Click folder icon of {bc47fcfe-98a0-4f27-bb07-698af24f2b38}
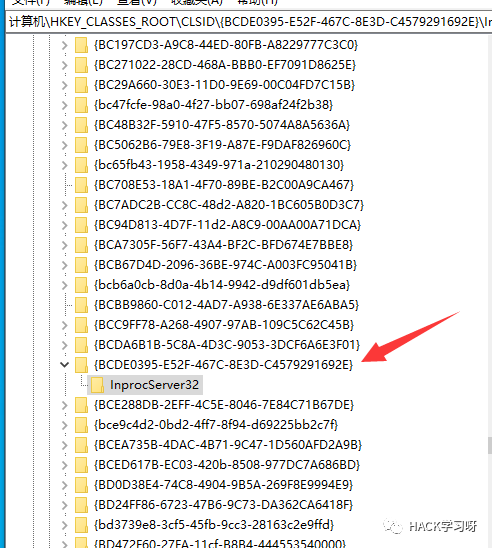Screen dimensions: 492x548 [81, 105]
